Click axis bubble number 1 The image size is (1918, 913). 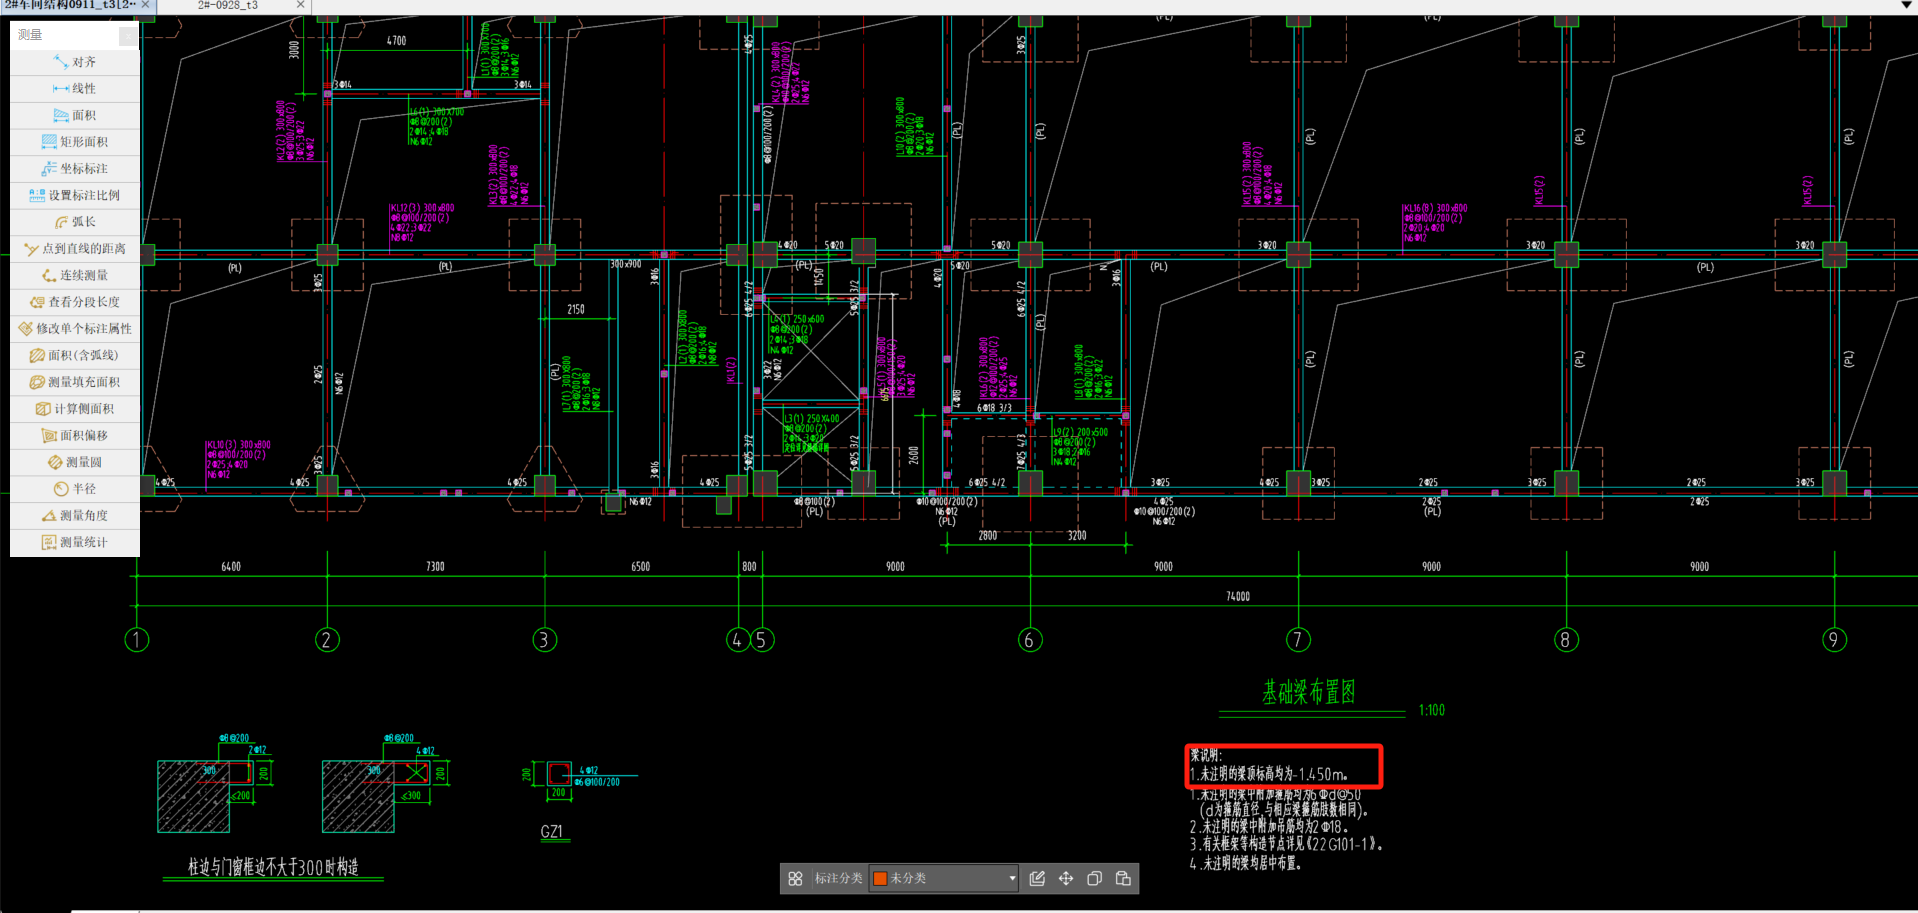(x=137, y=640)
